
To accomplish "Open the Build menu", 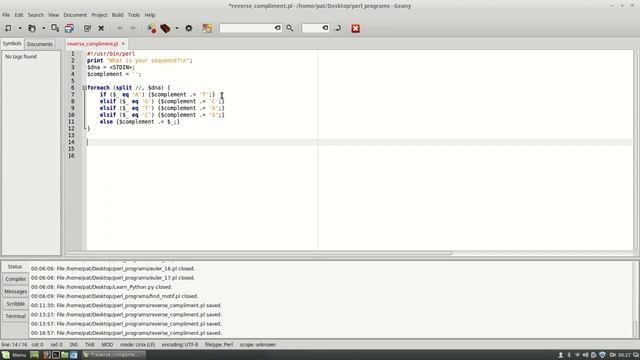I will [x=118, y=15].
